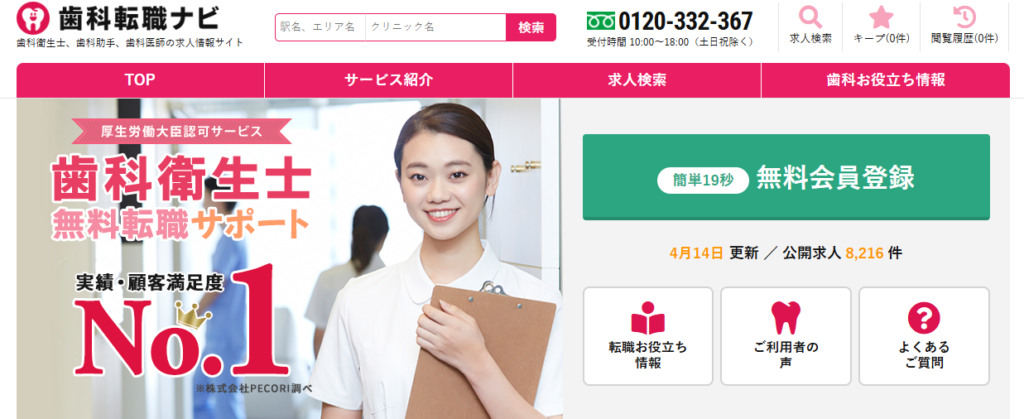Click the pink 検索 button
Screen dimensions: 1024x419
531,27
